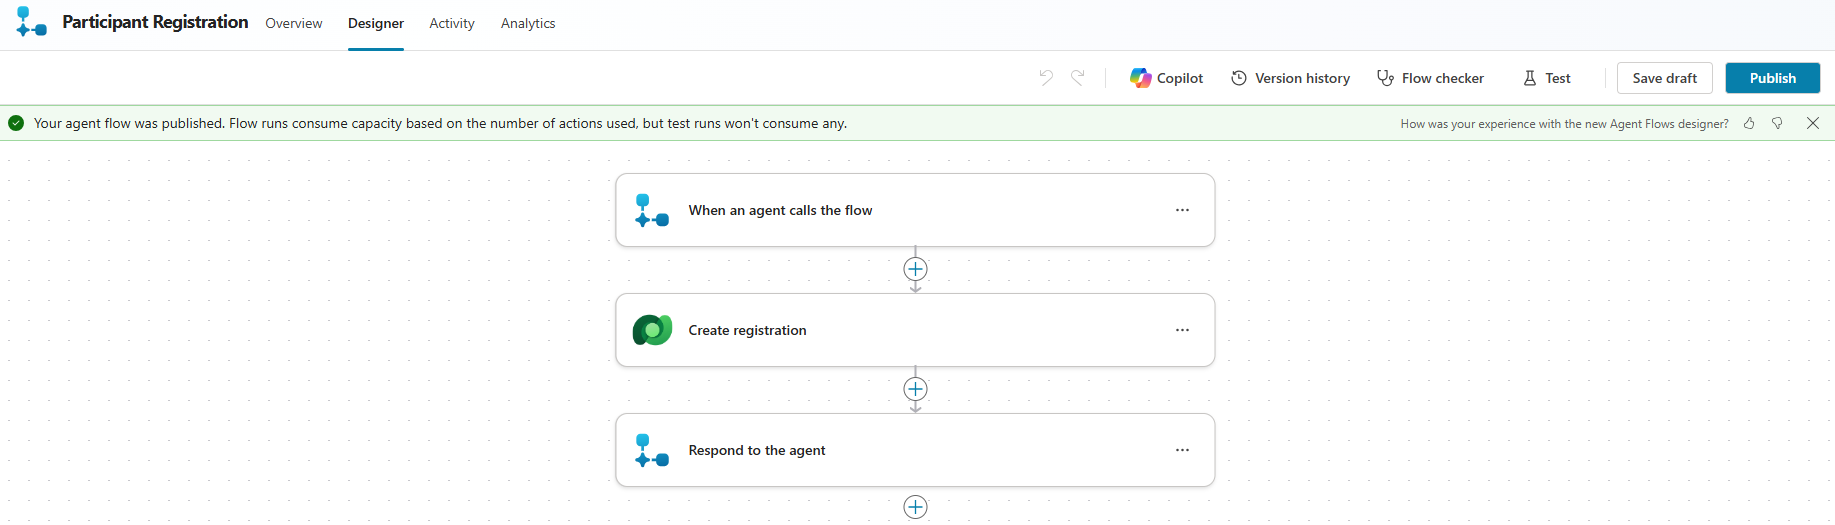Open the Analytics tab
The width and height of the screenshot is (1835, 525).
pyautogui.click(x=528, y=23)
